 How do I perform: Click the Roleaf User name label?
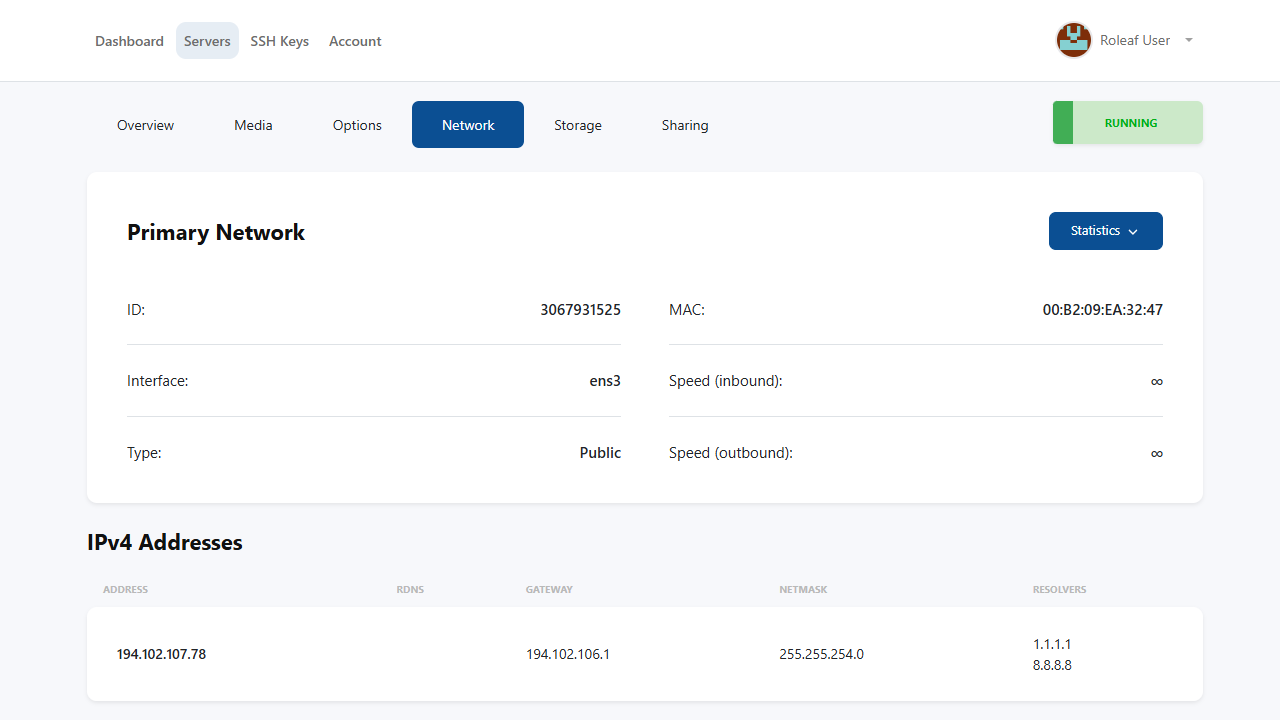coord(1135,41)
